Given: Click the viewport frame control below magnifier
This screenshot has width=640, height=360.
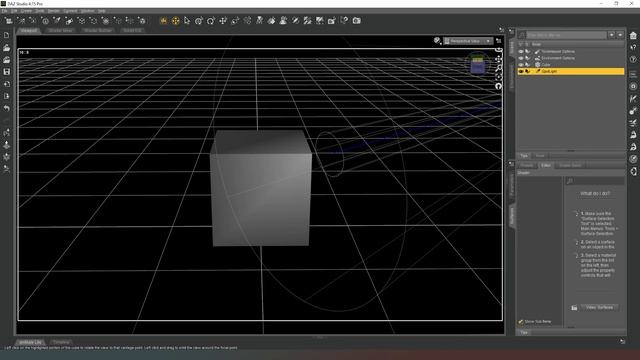Looking at the screenshot, I should [498, 77].
